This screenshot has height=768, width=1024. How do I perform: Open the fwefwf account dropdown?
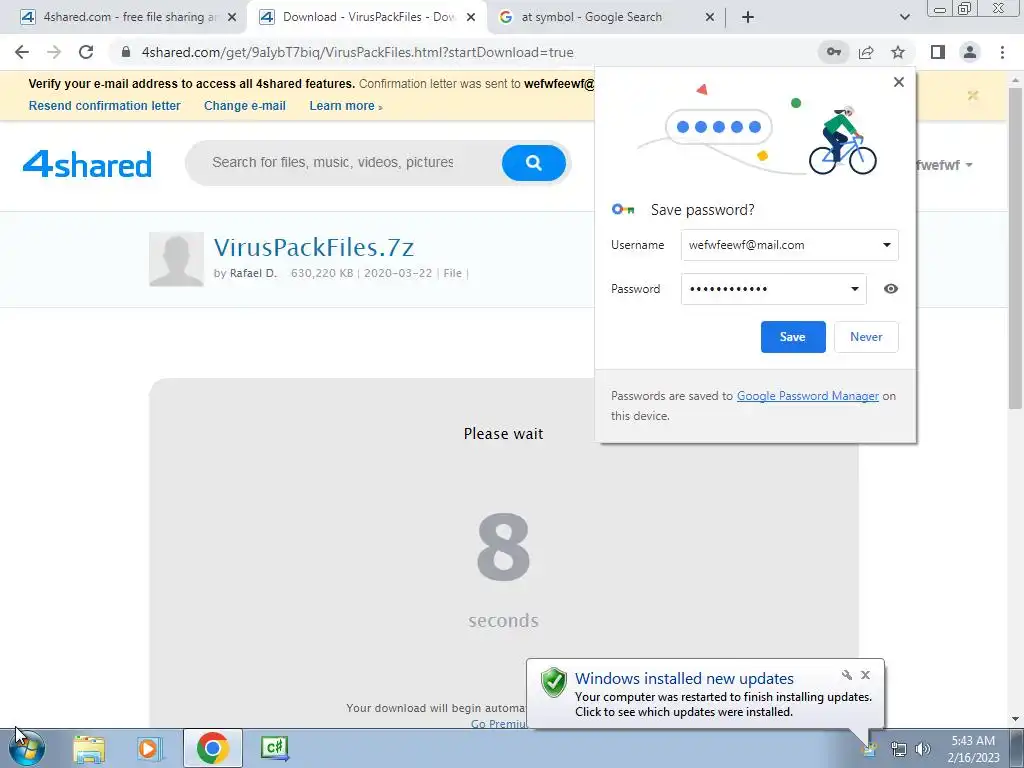(944, 165)
